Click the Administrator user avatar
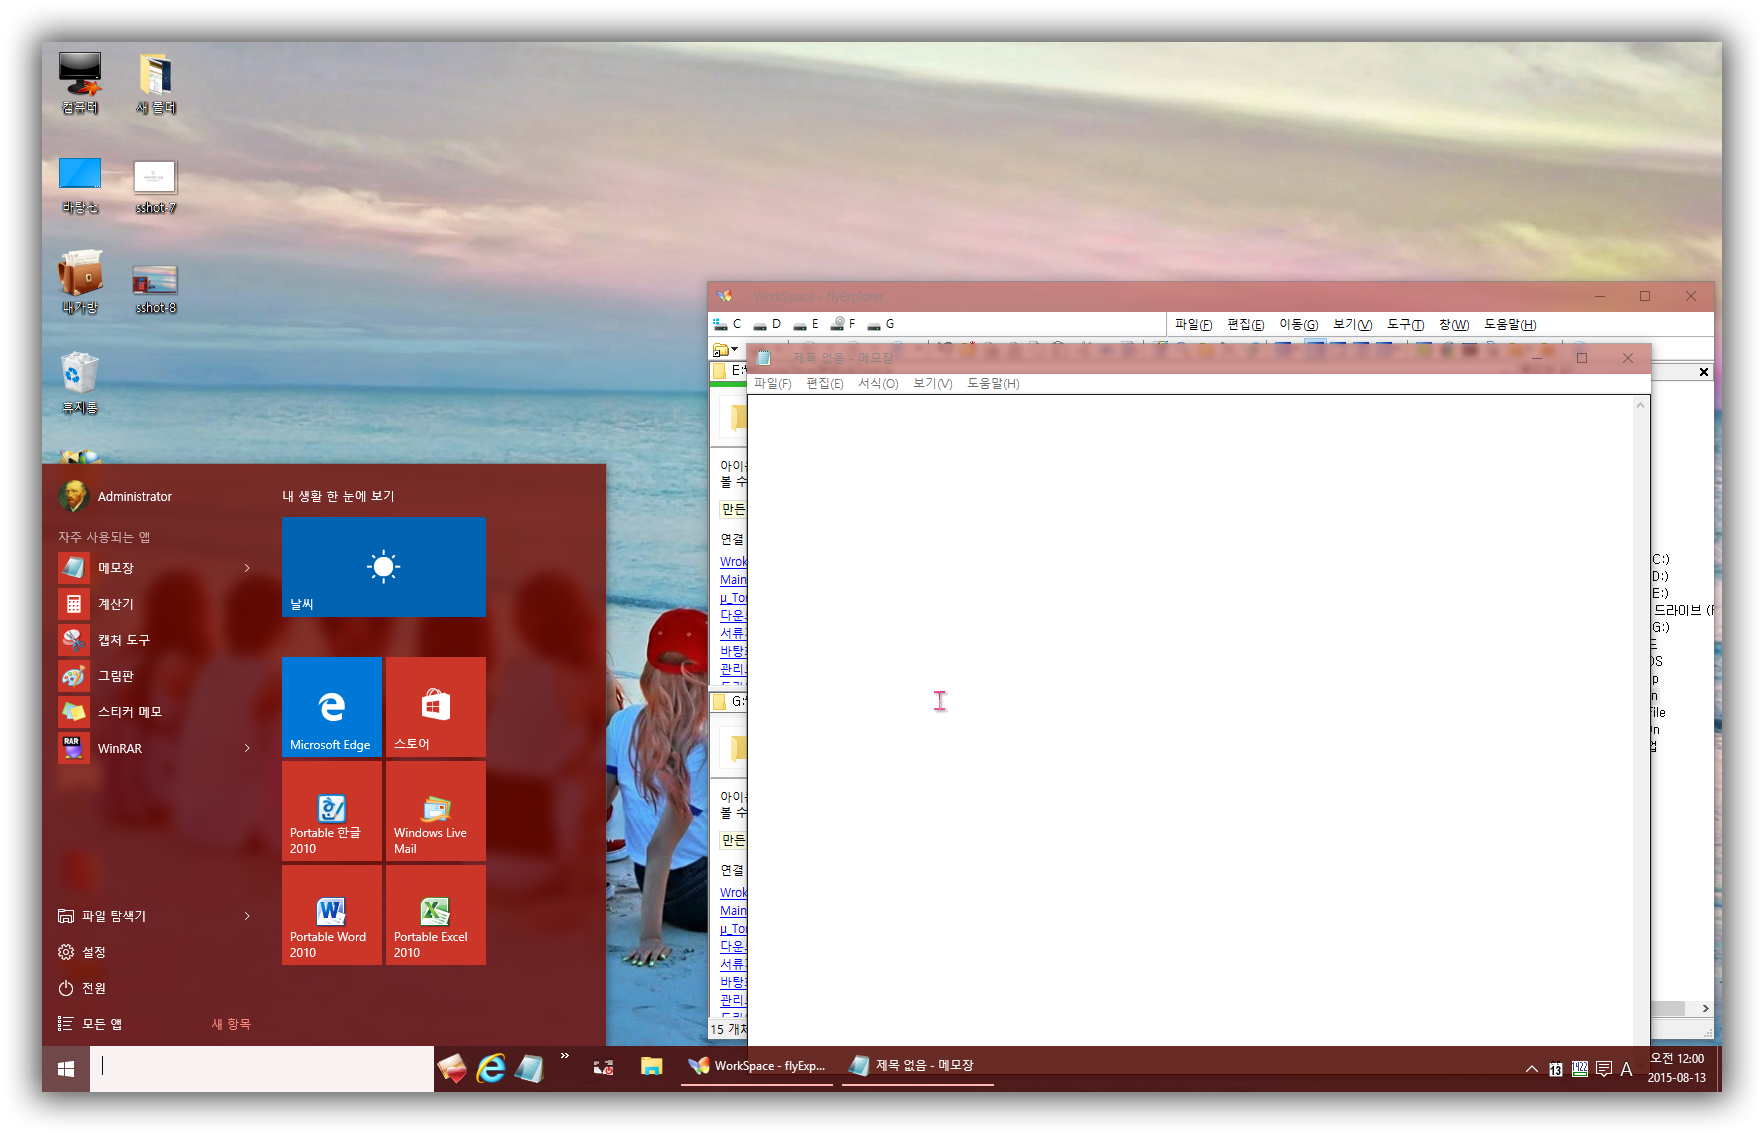Screen dimensions: 1764x1134 tap(73, 496)
